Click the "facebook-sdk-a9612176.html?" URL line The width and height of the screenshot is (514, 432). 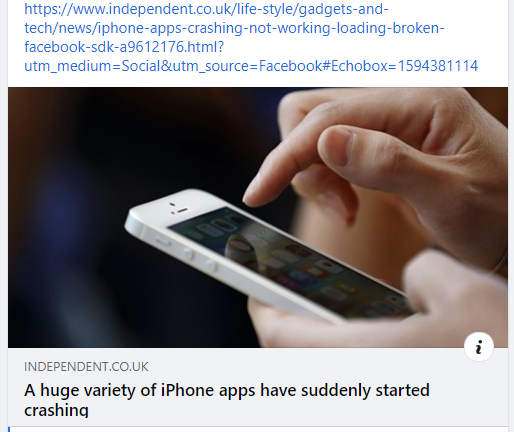coord(124,47)
